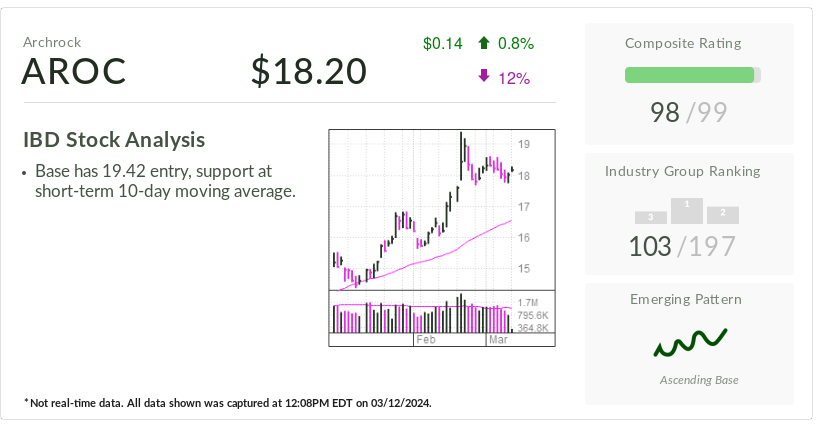
Task: Select the Industry Group Ranking label
Action: click(x=689, y=171)
